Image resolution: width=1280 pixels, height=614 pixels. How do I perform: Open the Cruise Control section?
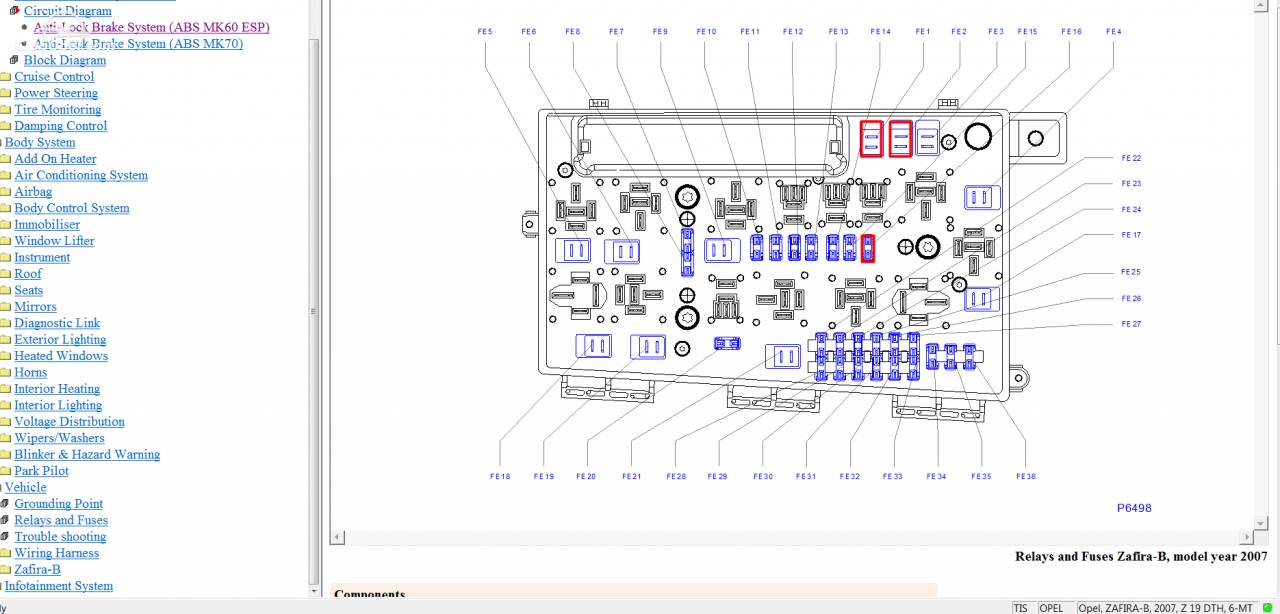[x=54, y=77]
